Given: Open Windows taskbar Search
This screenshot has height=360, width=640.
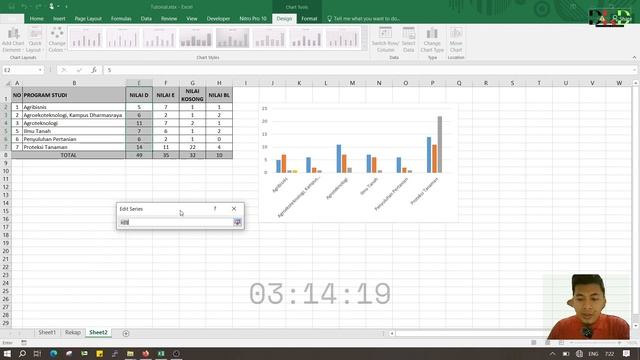Looking at the screenshot, I should pyautogui.click(x=22, y=353).
